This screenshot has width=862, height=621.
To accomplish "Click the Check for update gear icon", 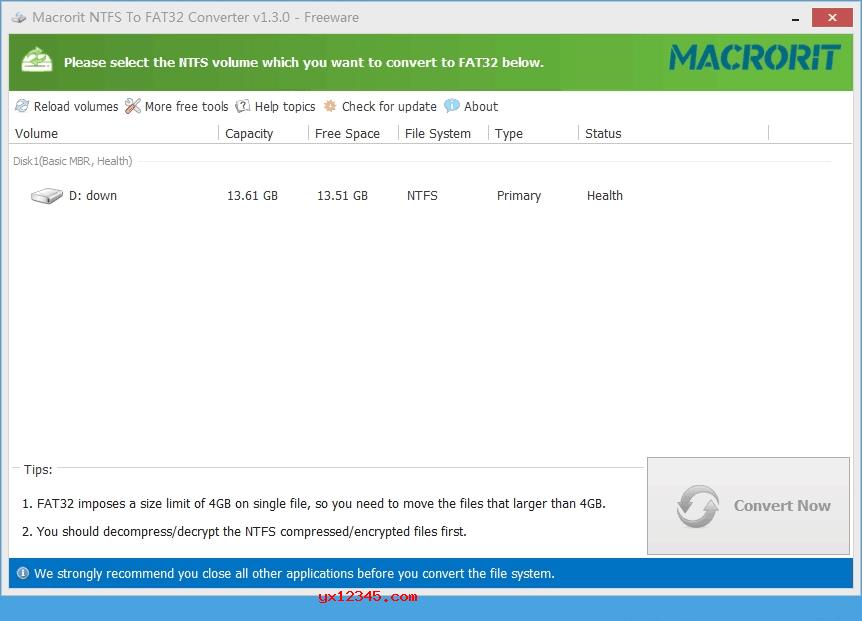I will [x=330, y=106].
